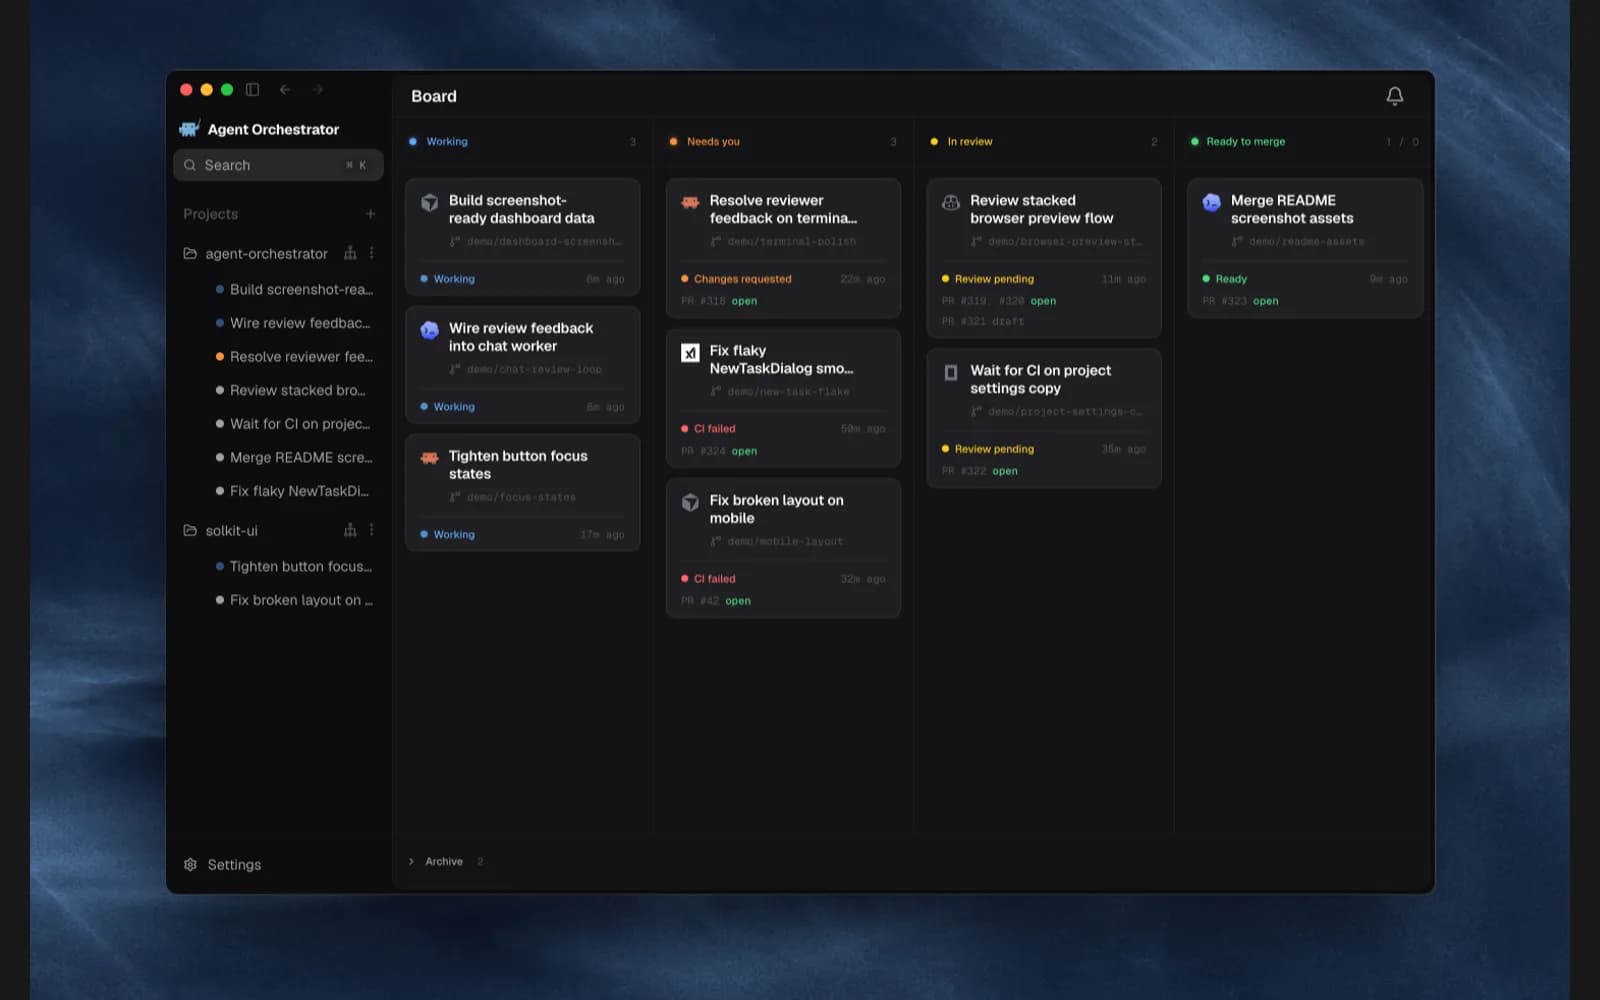Click agent icon on Review stacked browser card
This screenshot has height=1000, width=1600.
pyautogui.click(x=951, y=202)
